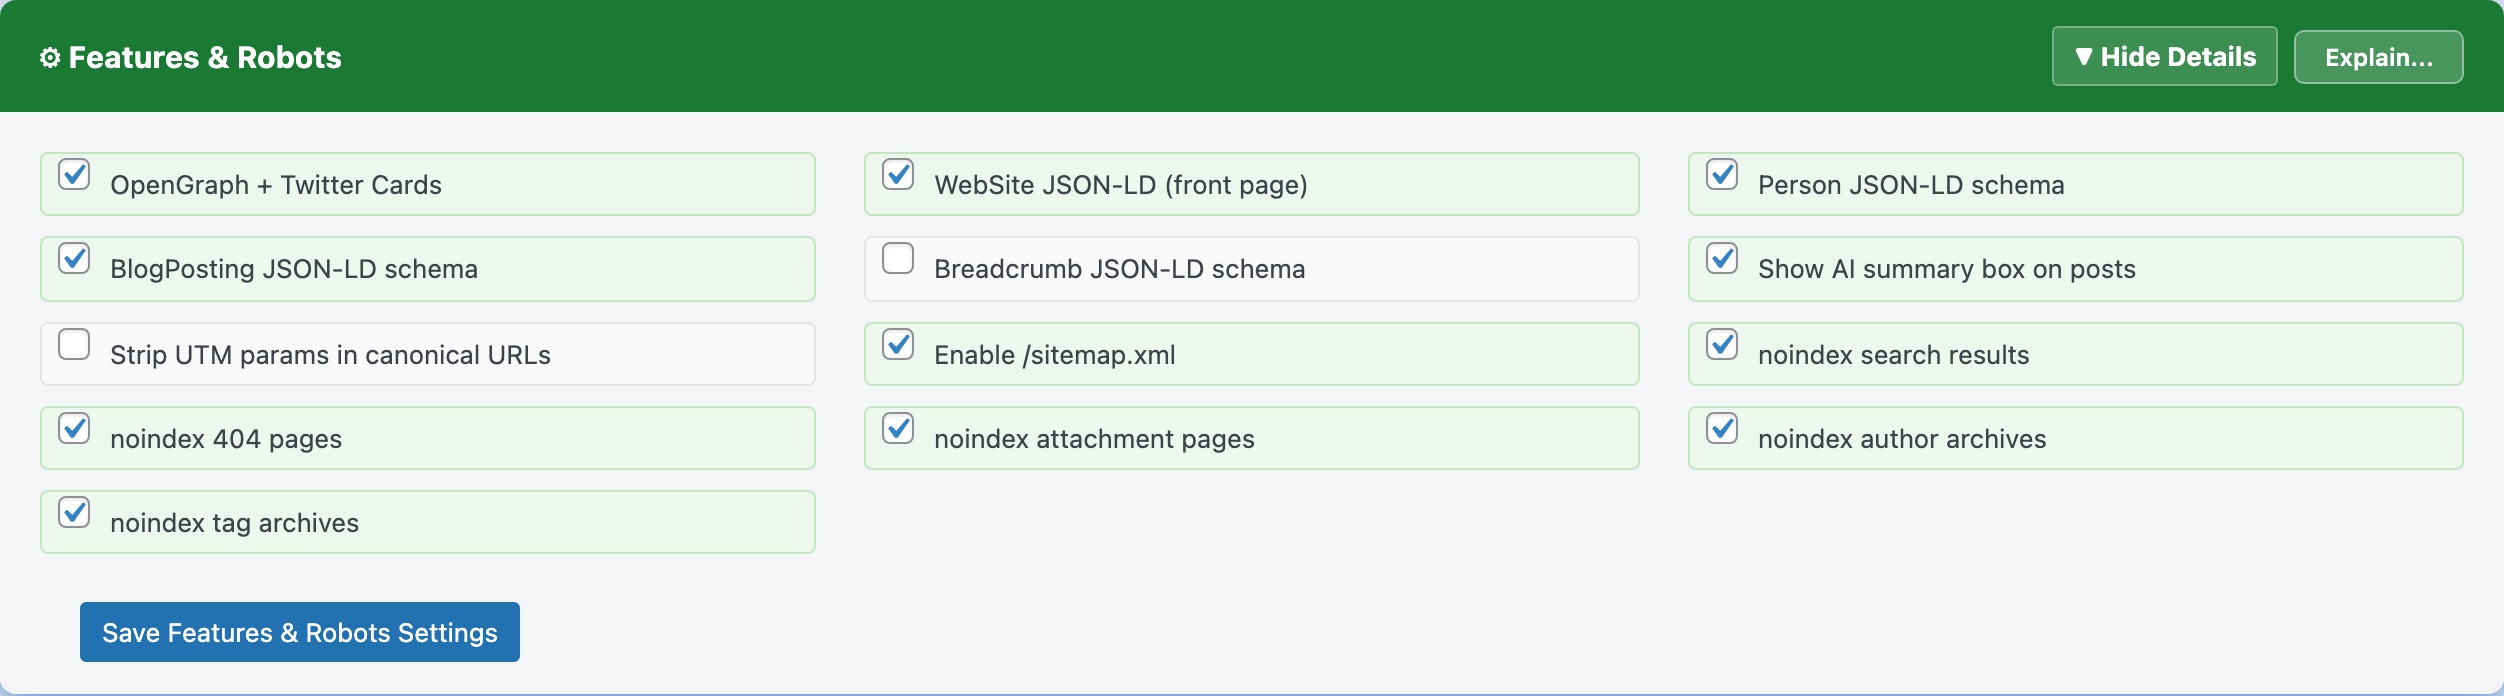Click the "Enable /sitemap.xml" label text
The height and width of the screenshot is (696, 2504).
(x=1055, y=355)
